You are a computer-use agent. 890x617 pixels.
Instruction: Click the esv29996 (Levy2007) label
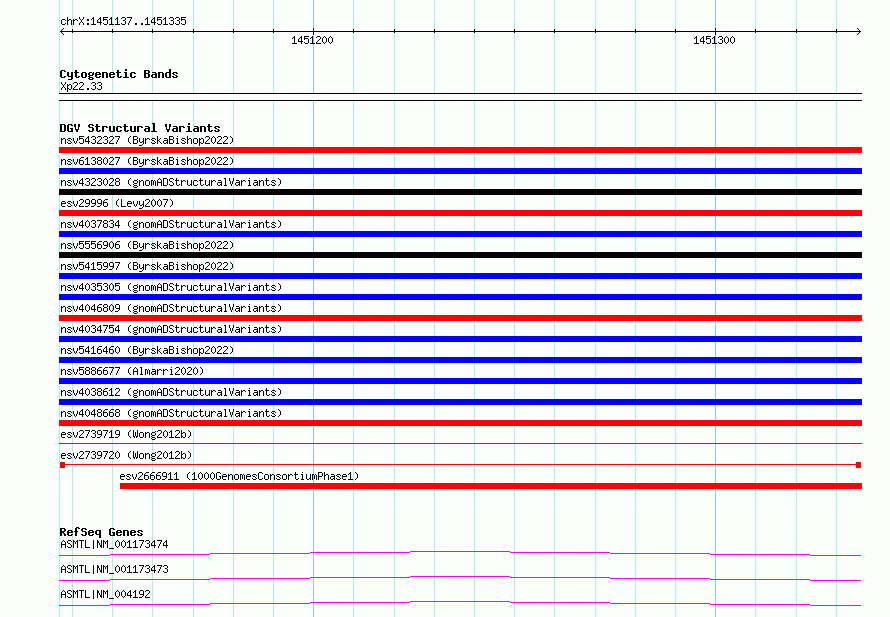pyautogui.click(x=117, y=203)
